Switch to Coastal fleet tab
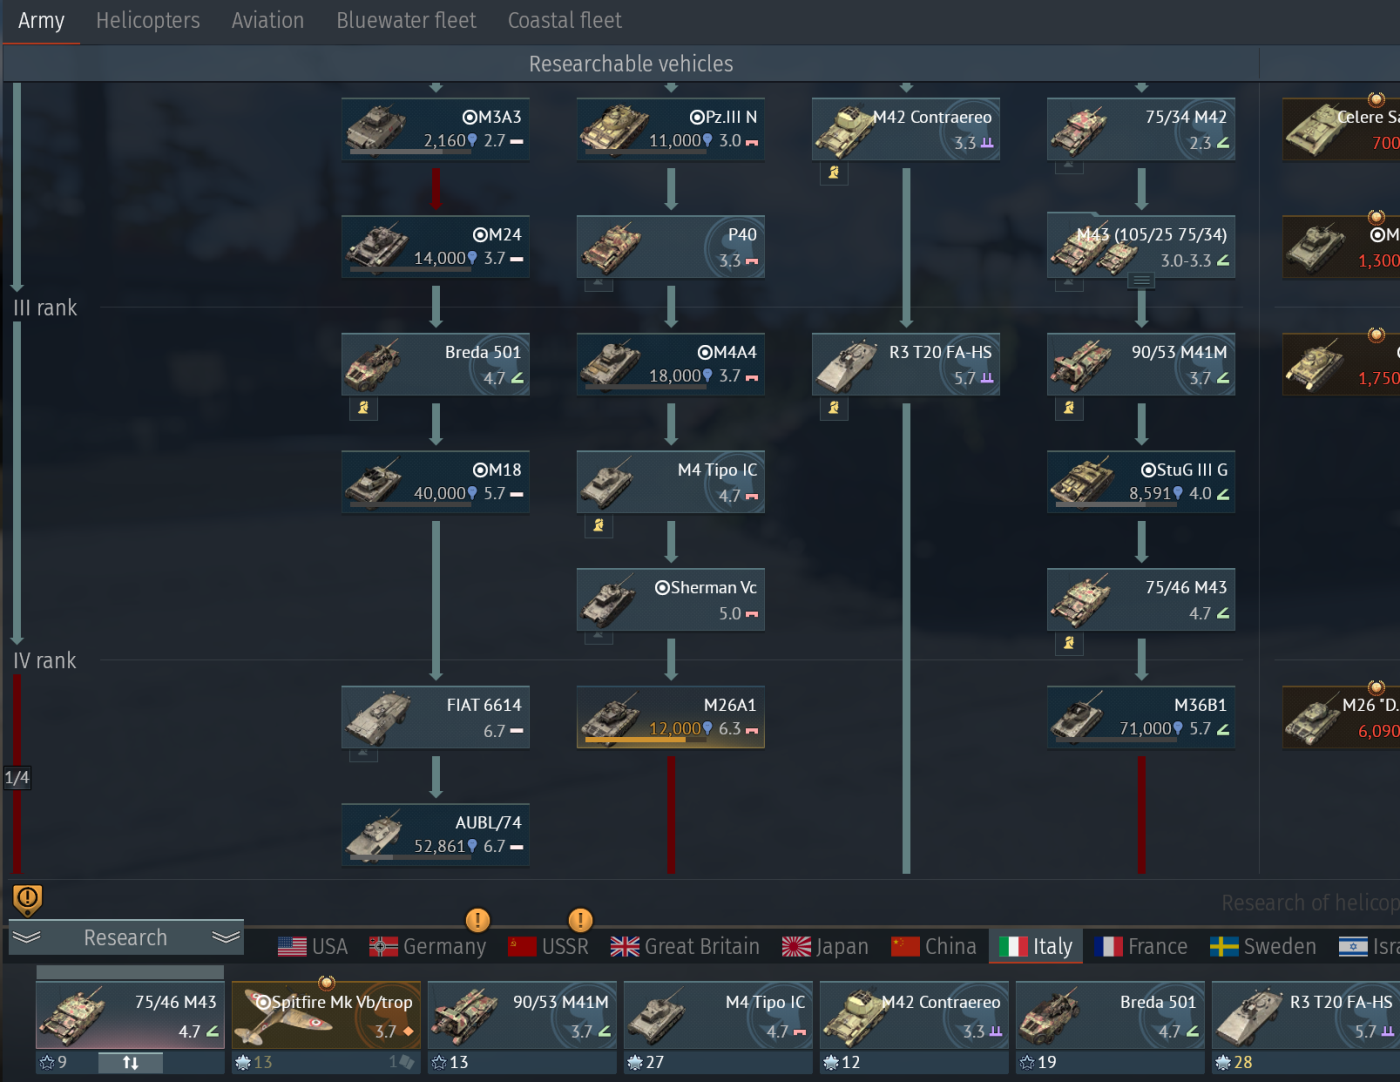 click(565, 20)
